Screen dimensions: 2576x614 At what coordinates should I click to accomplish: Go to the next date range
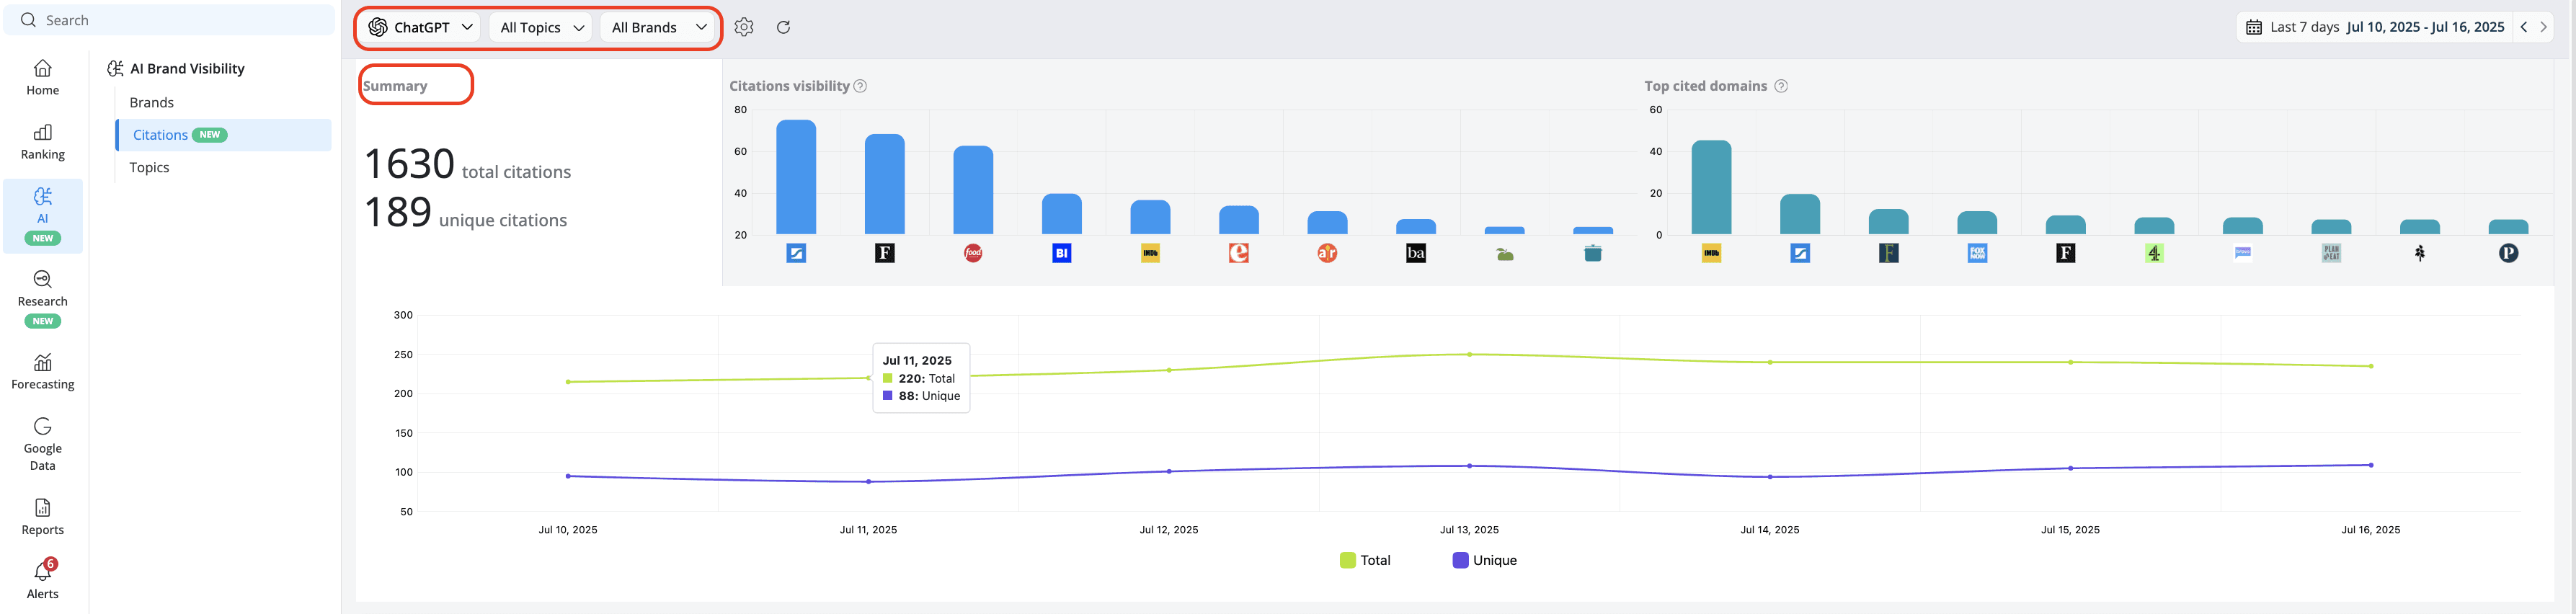(2544, 27)
